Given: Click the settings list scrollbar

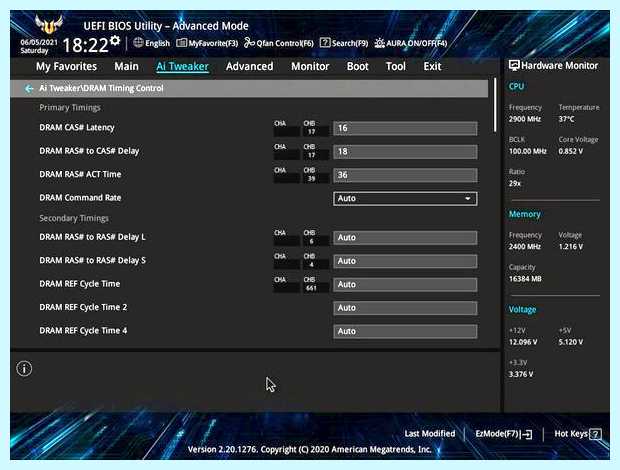Looking at the screenshot, I should tap(495, 105).
